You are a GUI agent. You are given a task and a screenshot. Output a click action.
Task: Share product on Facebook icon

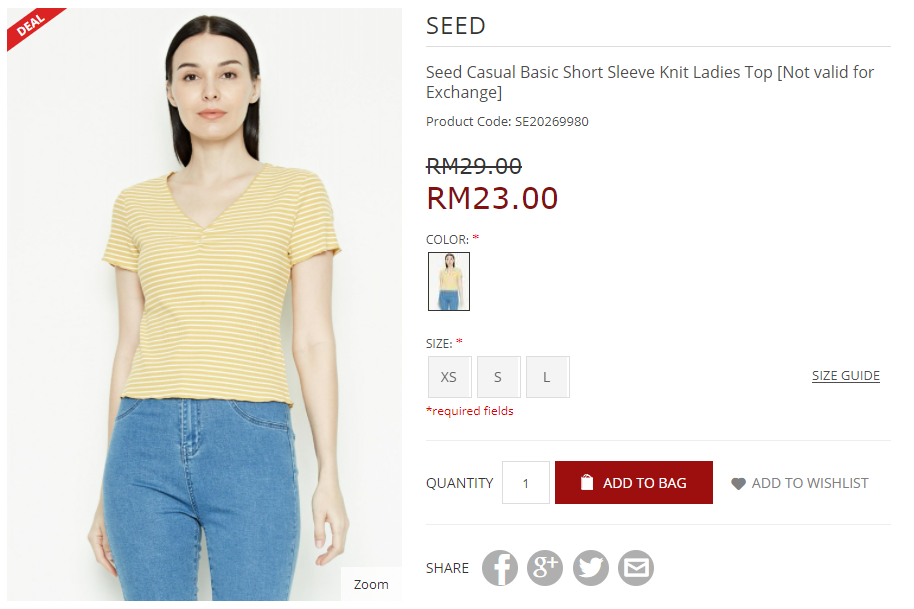[500, 568]
